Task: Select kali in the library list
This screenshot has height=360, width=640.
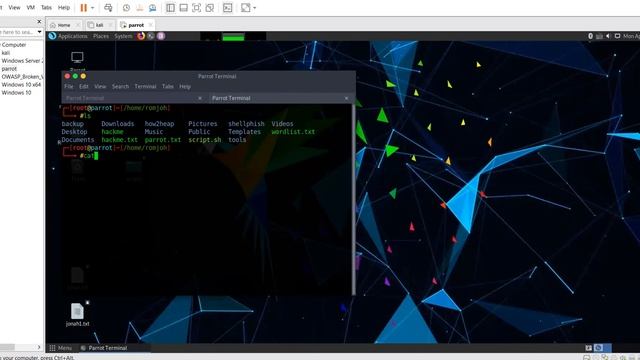Action: pos(6,53)
